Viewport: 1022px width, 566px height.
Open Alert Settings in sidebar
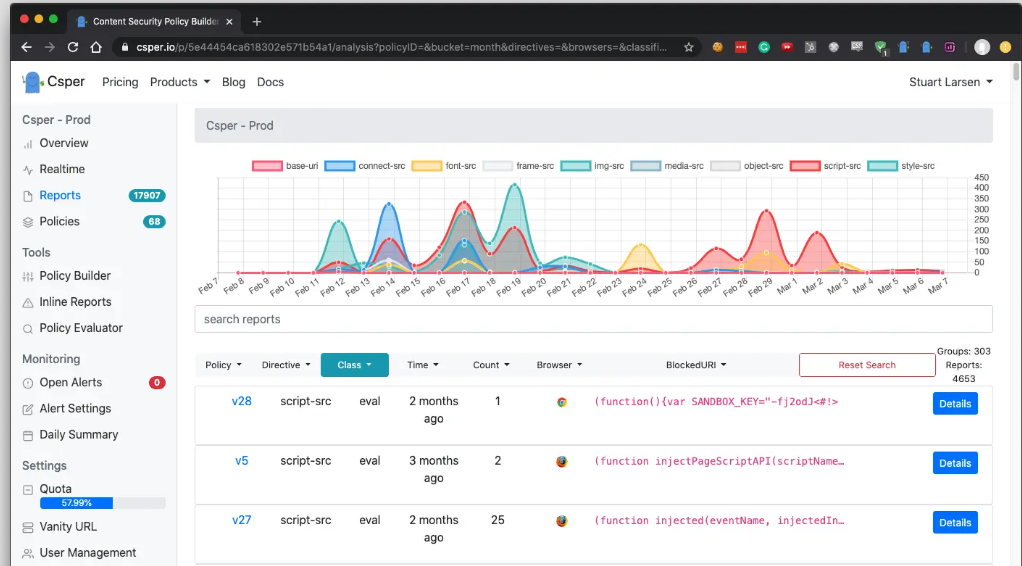point(75,409)
